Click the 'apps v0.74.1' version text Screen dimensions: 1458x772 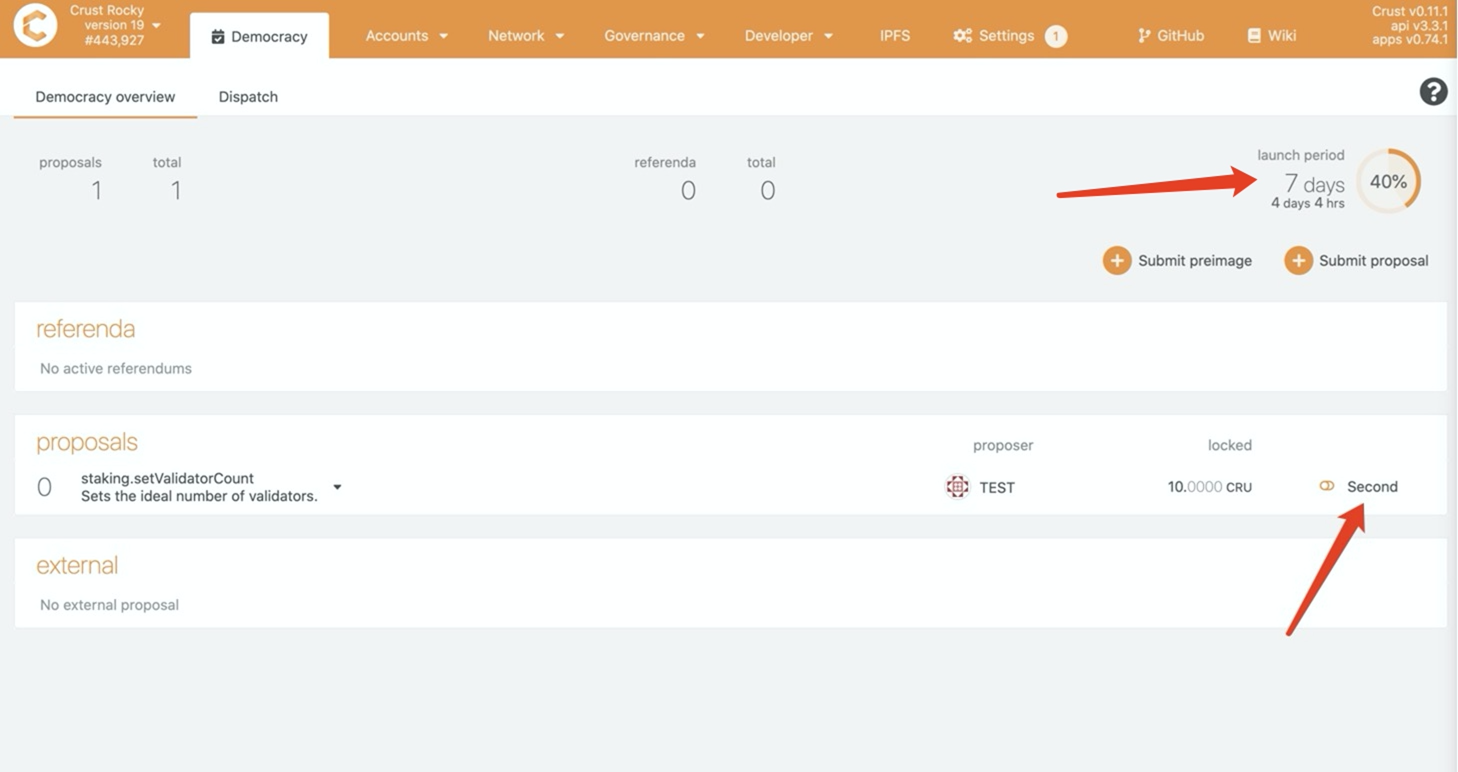click(1410, 40)
